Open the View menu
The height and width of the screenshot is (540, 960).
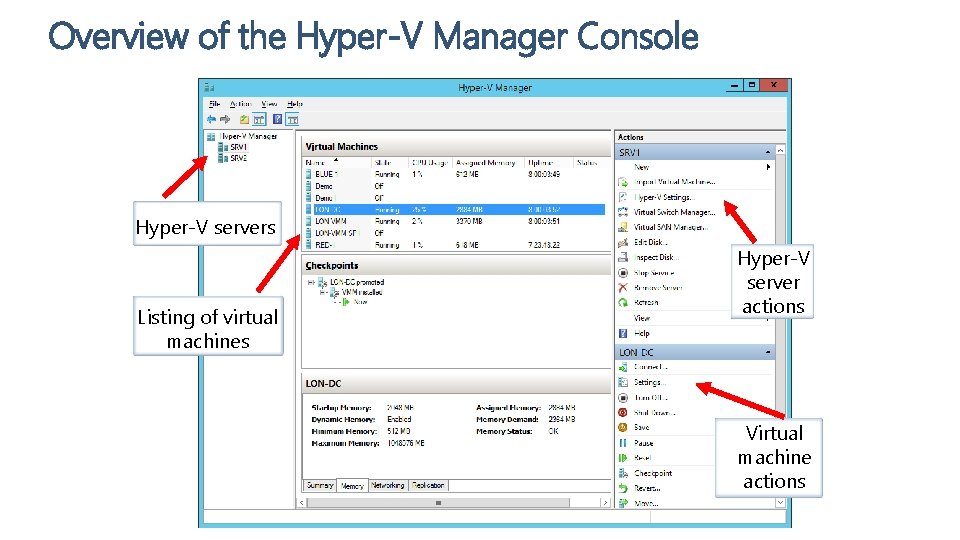[x=269, y=104]
